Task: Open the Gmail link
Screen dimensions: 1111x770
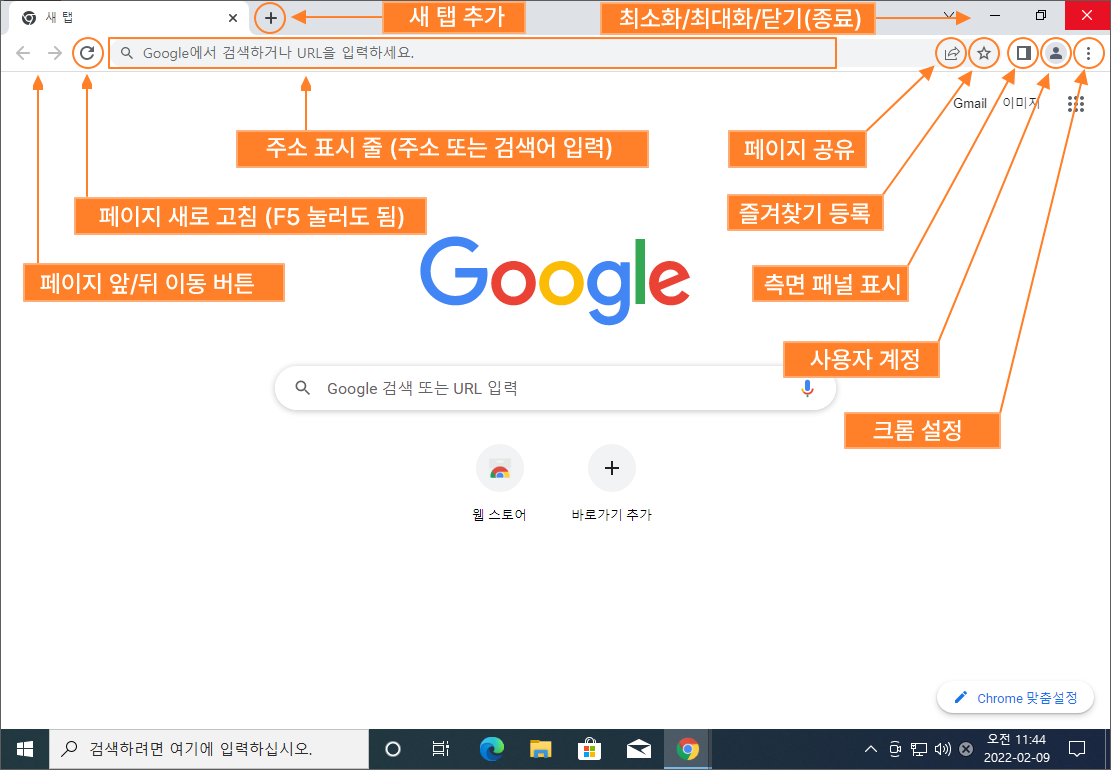Action: click(969, 103)
